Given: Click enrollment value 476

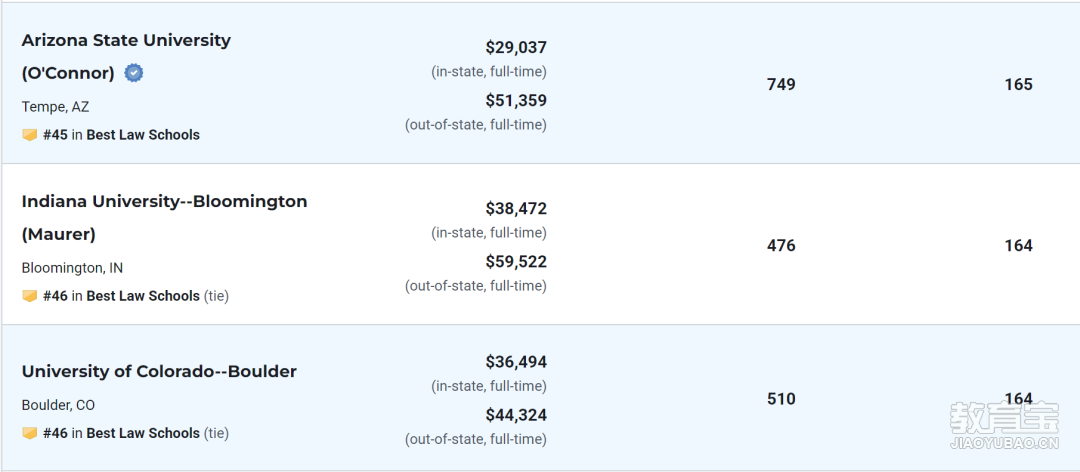Looking at the screenshot, I should tap(781, 246).
